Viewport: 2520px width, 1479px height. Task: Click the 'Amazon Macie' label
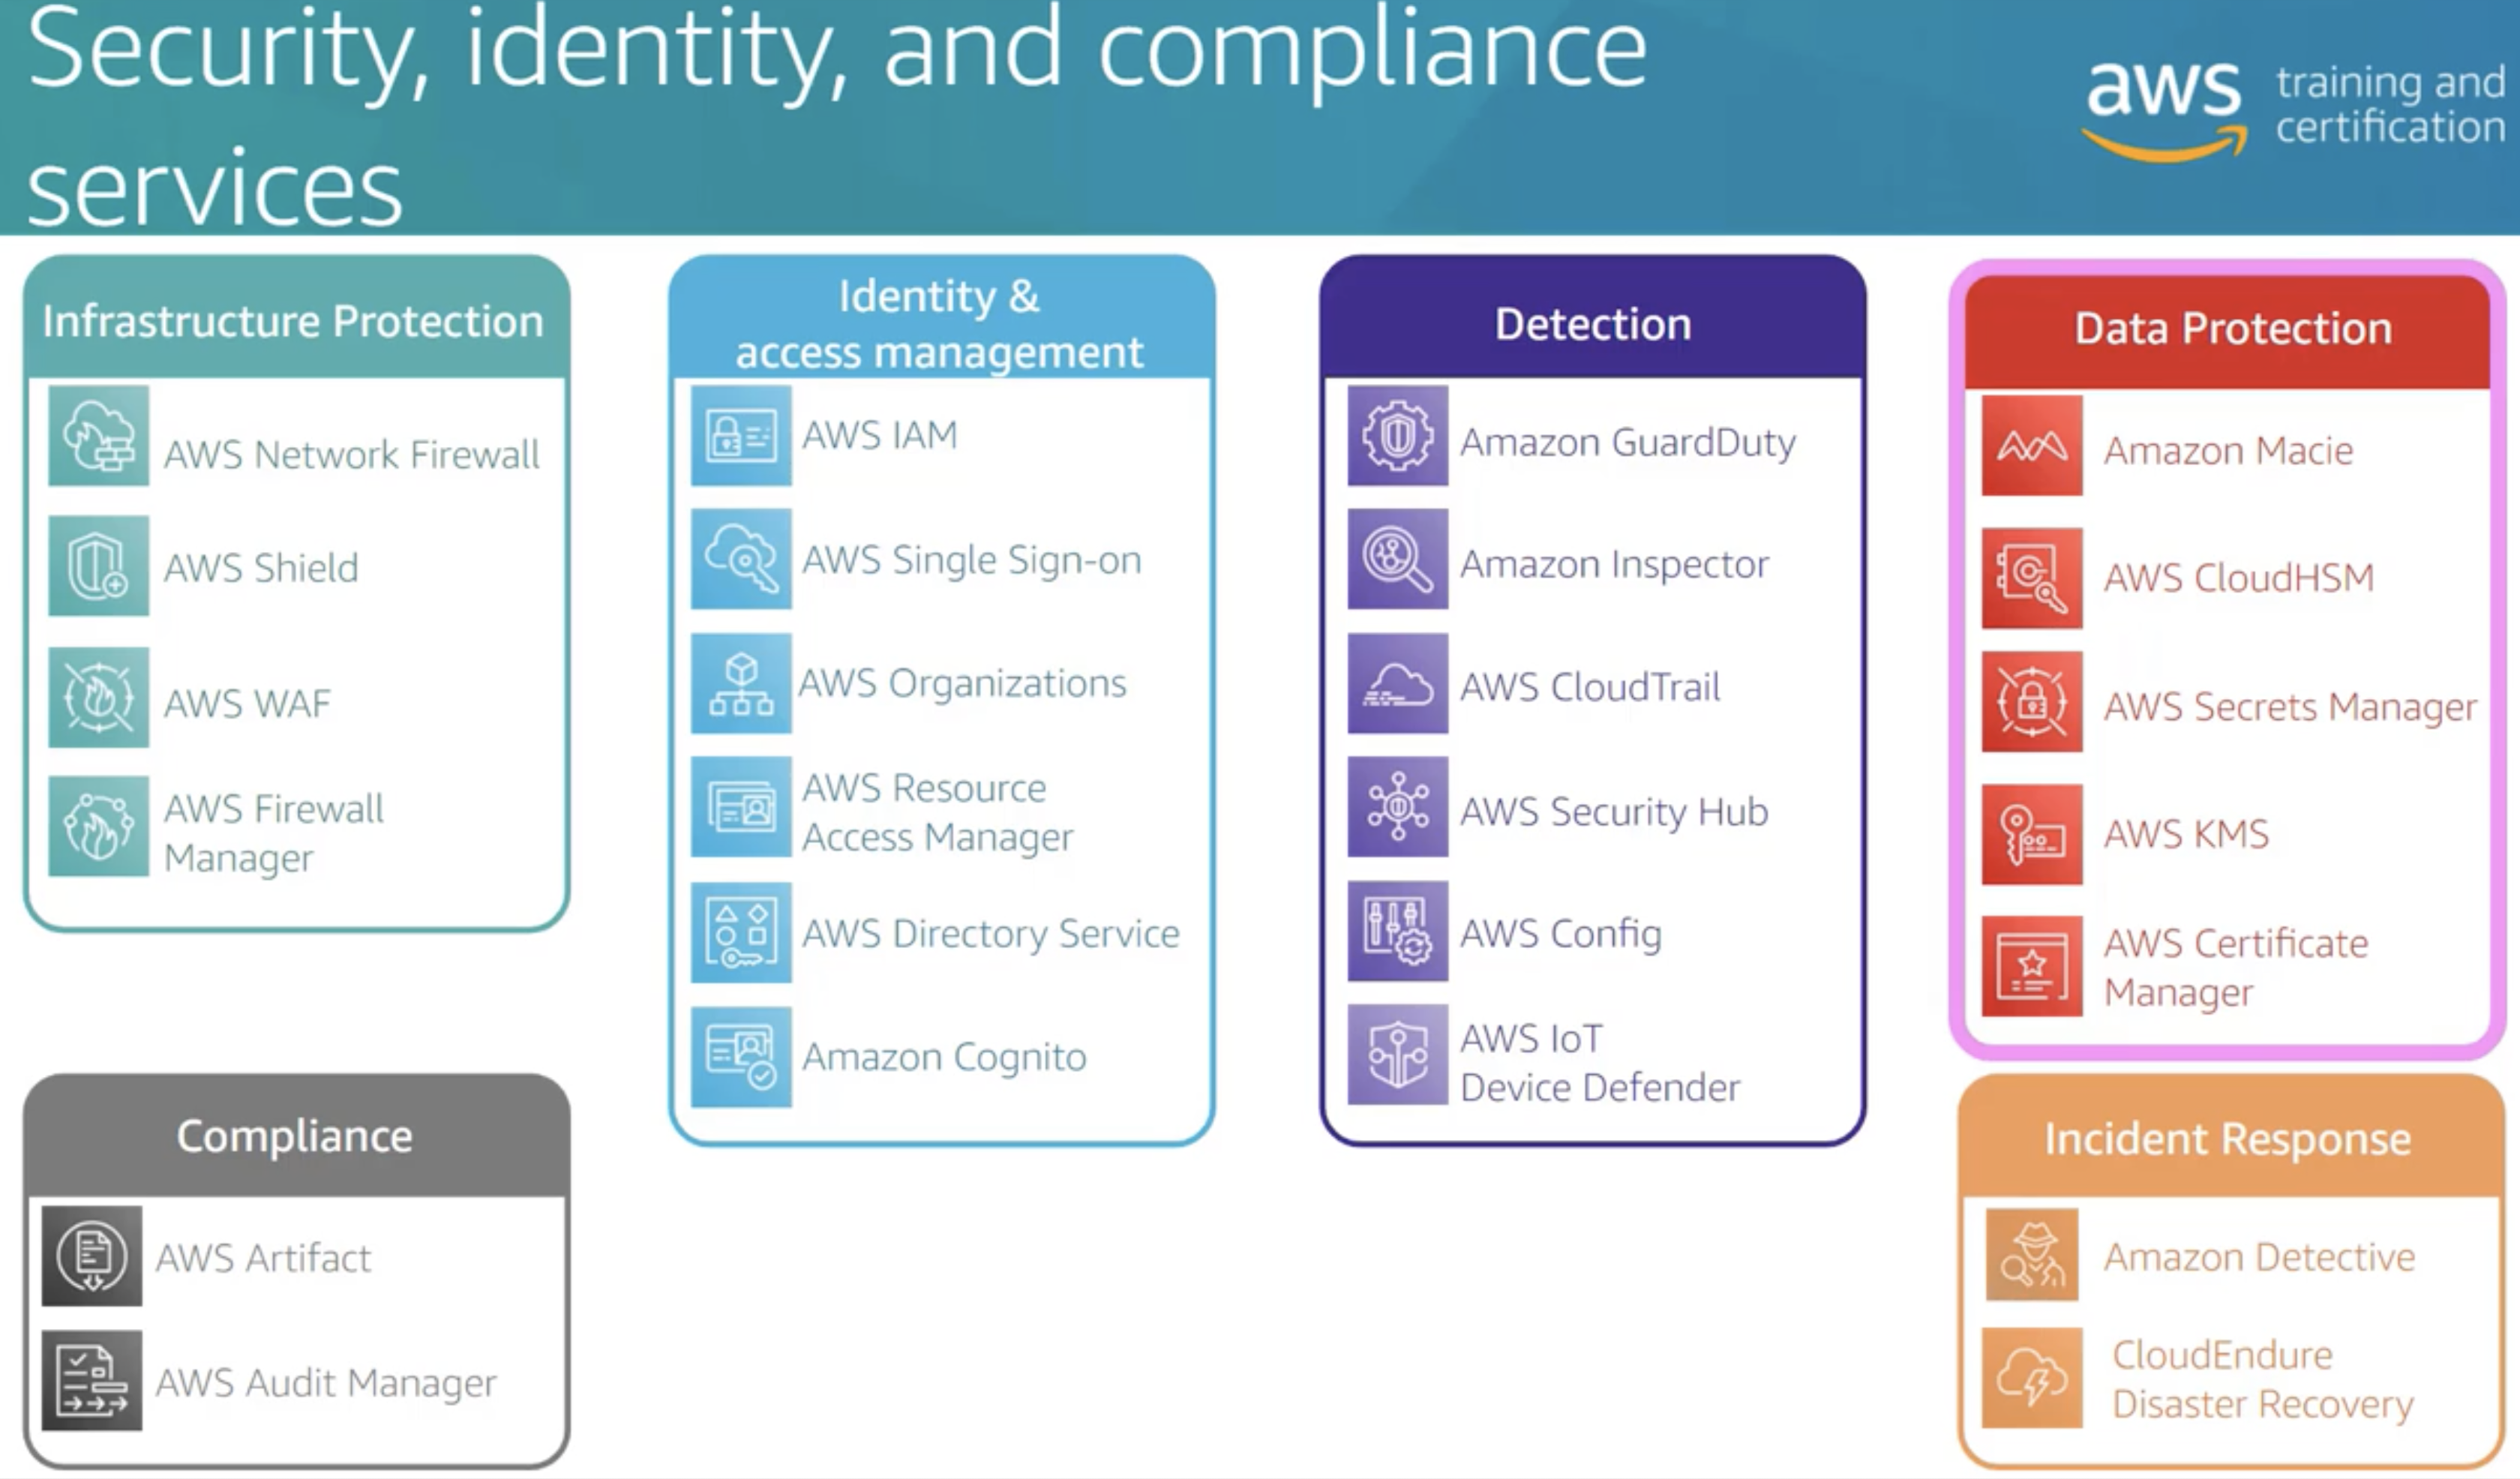tap(2228, 451)
